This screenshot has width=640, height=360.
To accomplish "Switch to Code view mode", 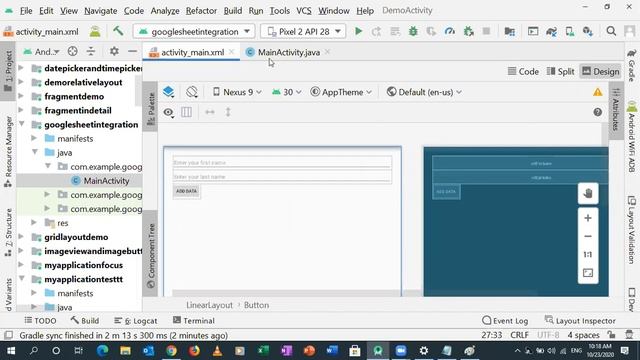I will tap(523, 71).
